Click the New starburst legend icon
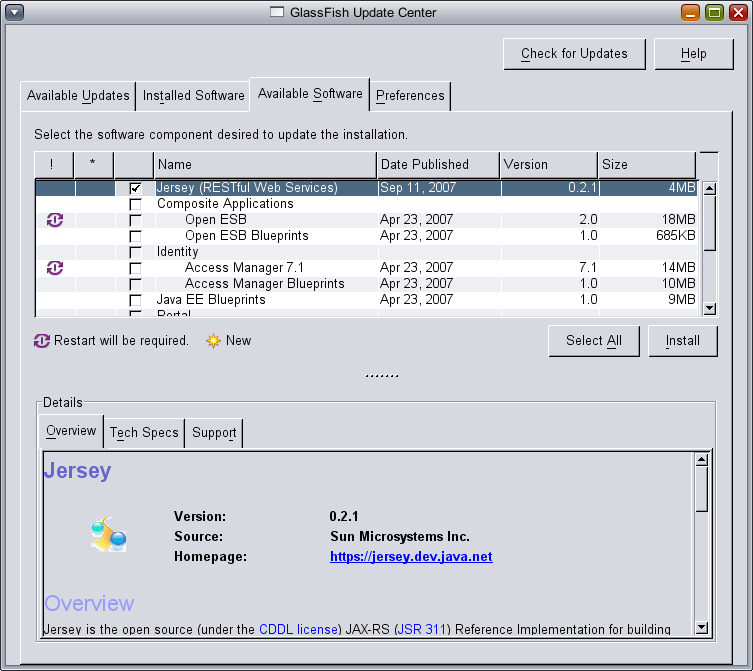 pyautogui.click(x=213, y=341)
